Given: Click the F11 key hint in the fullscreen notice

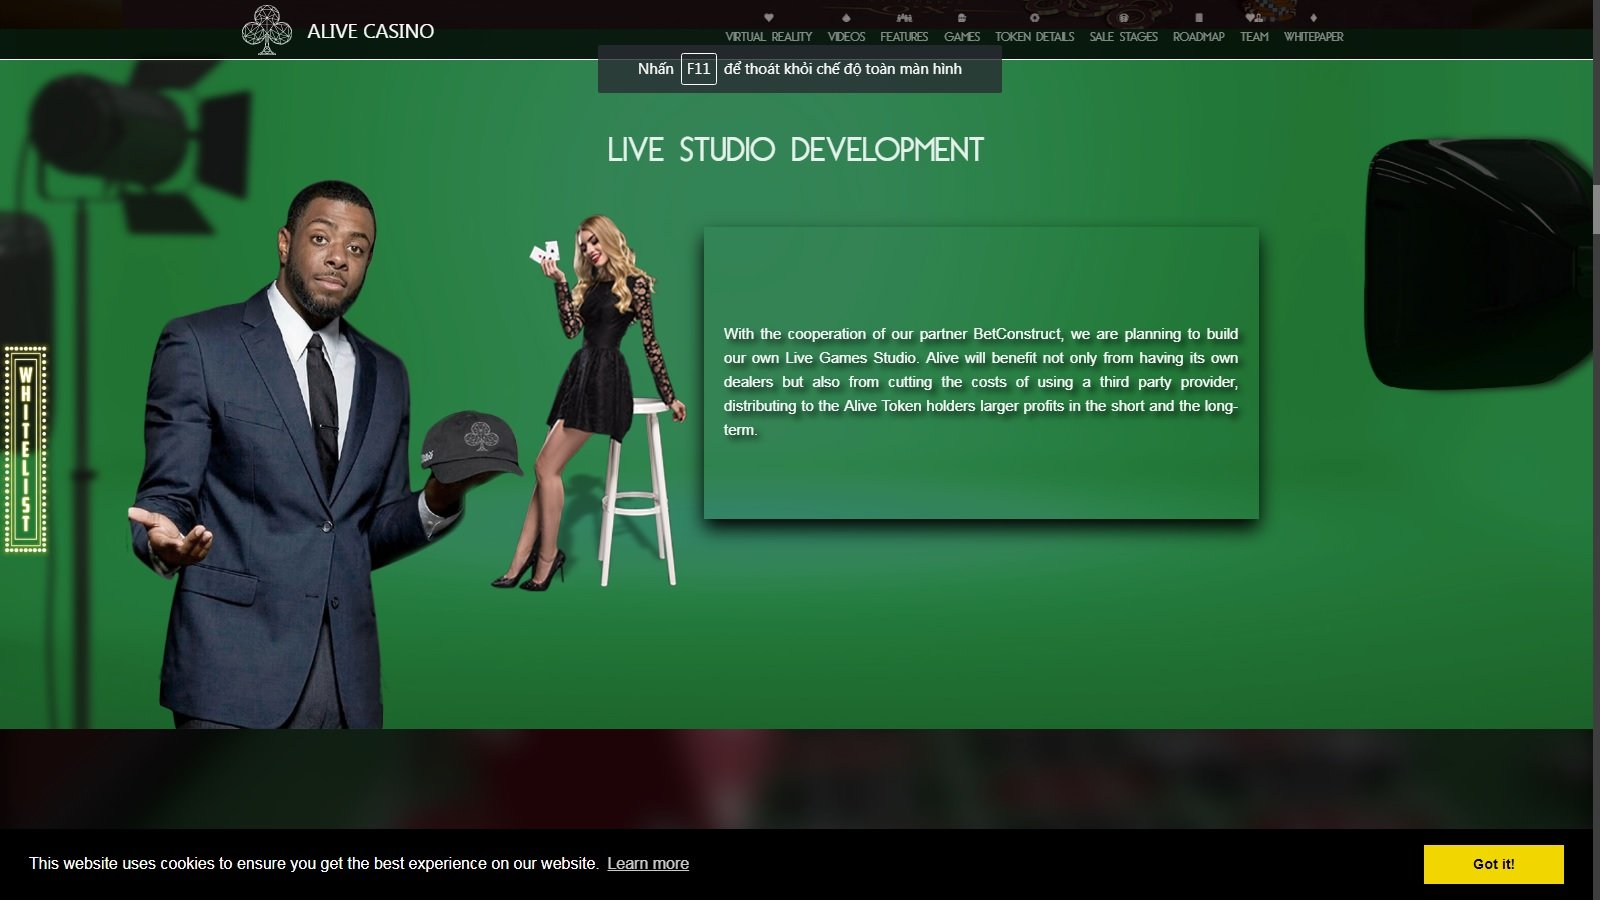Looking at the screenshot, I should 698,69.
